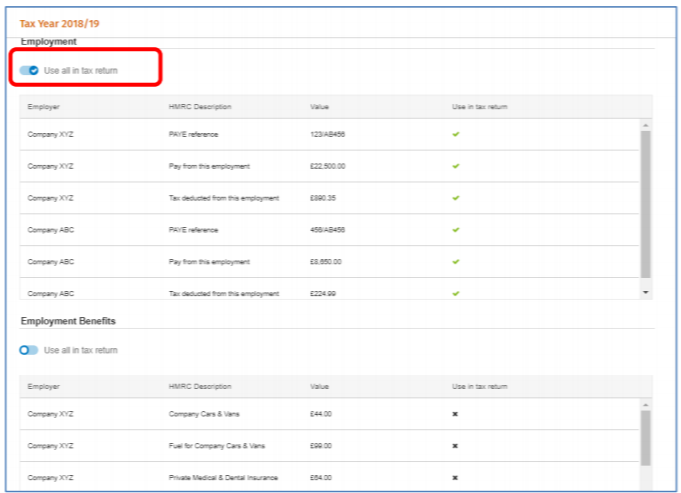681x493 pixels.
Task: Click the Employer header in the Employment Benefits table
Action: tap(43, 387)
